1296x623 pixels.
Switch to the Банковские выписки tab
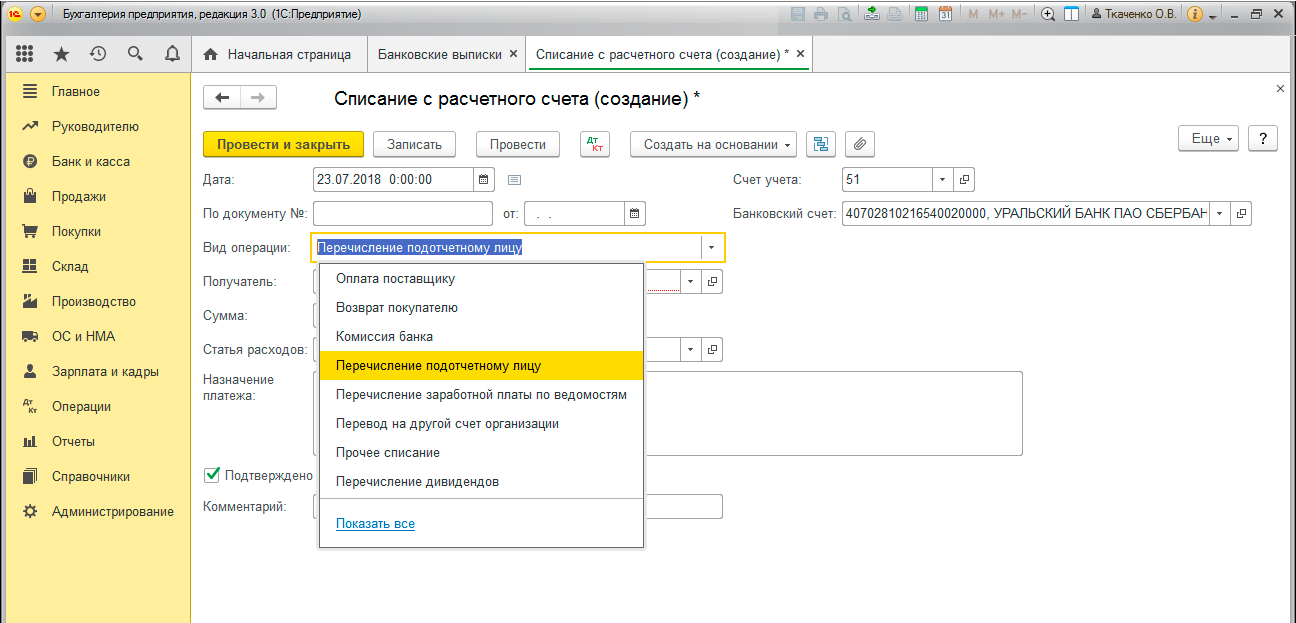coord(439,54)
